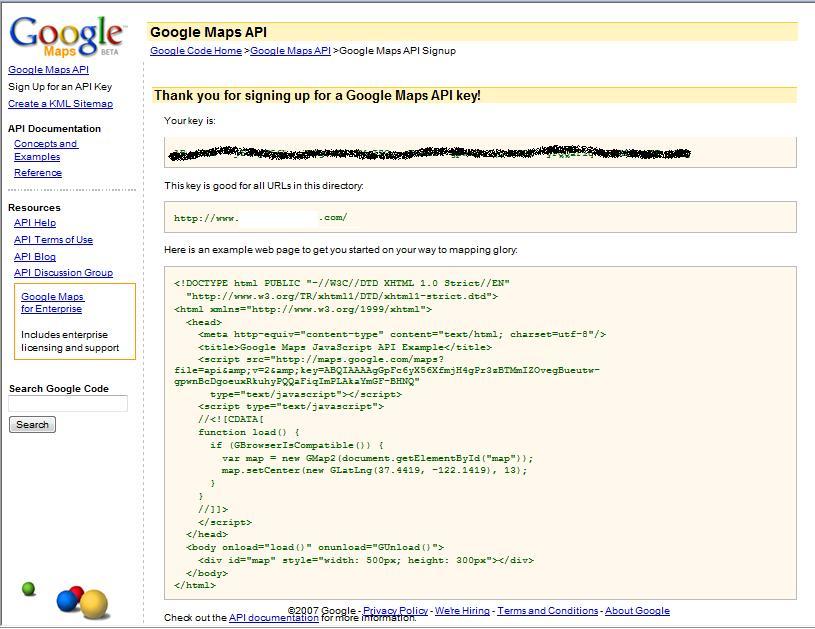Open the API Reference link
The image size is (815, 629).
point(38,173)
